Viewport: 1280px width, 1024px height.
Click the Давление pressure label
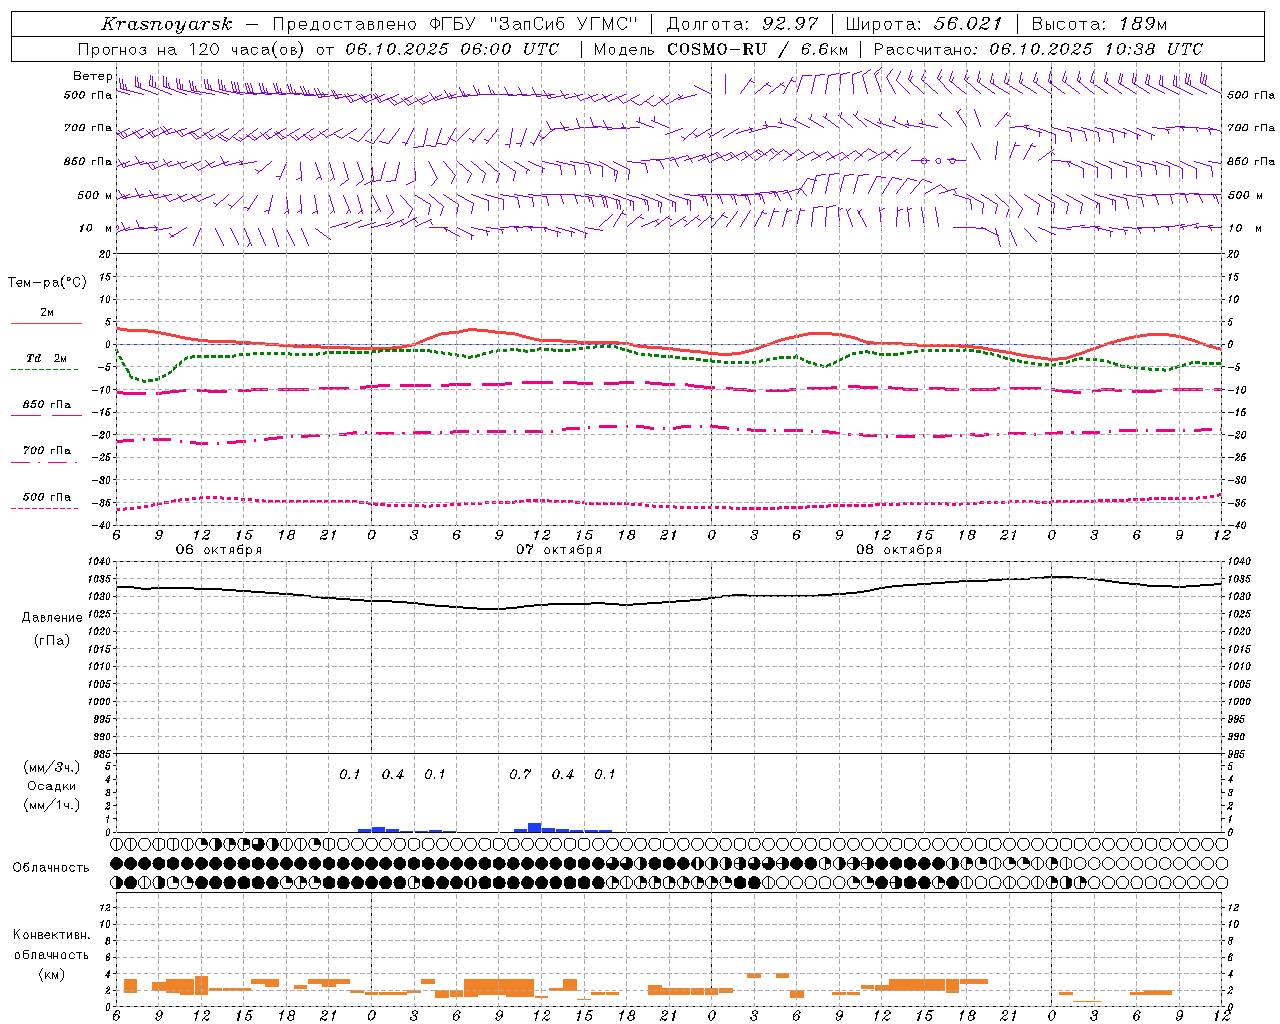[52, 618]
